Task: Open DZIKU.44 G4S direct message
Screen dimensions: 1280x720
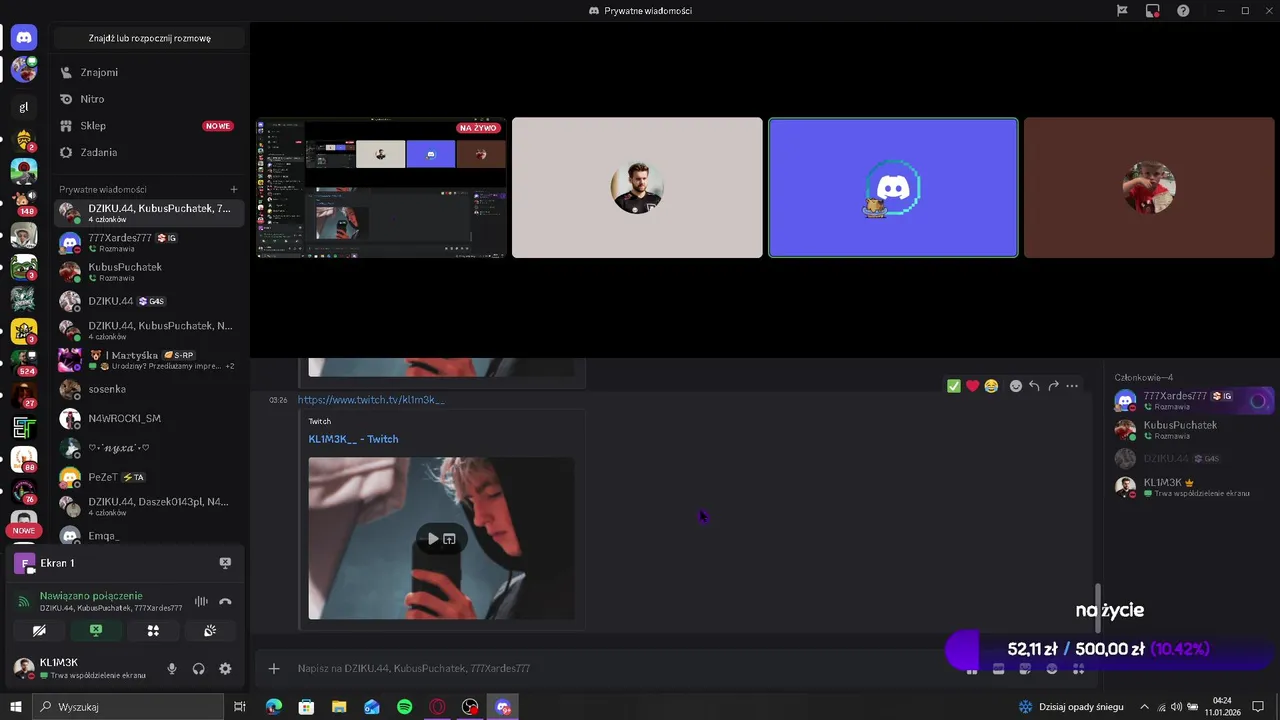Action: coord(150,301)
